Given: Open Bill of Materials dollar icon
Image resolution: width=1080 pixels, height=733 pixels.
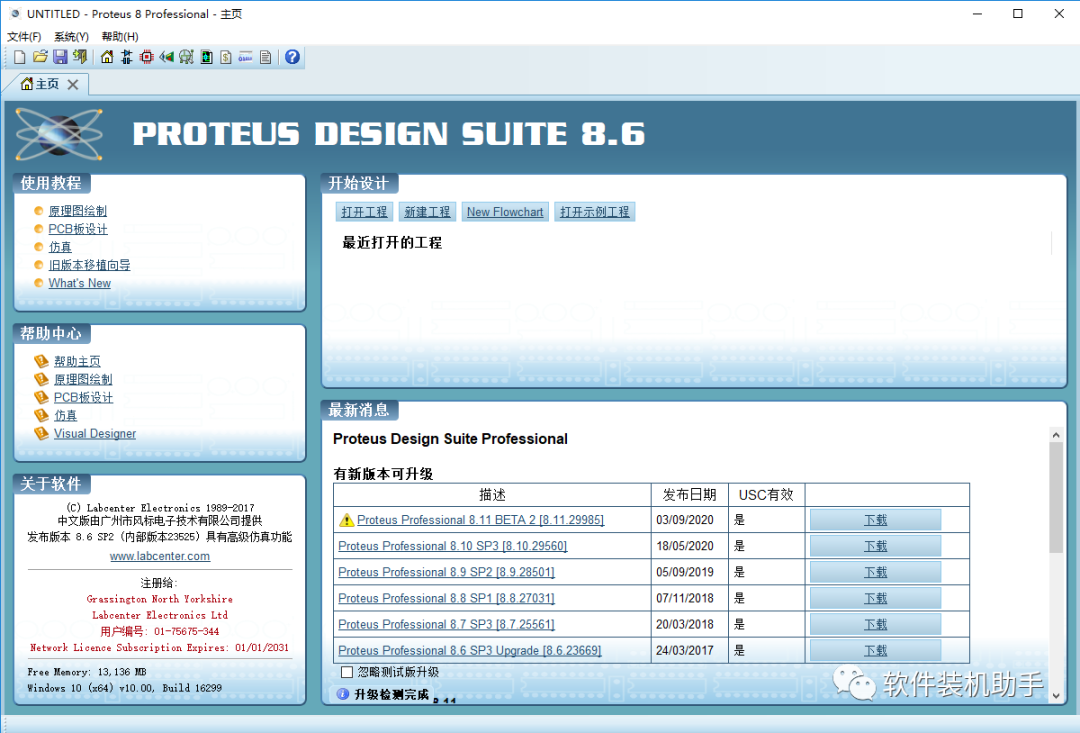Looking at the screenshot, I should pos(226,57).
